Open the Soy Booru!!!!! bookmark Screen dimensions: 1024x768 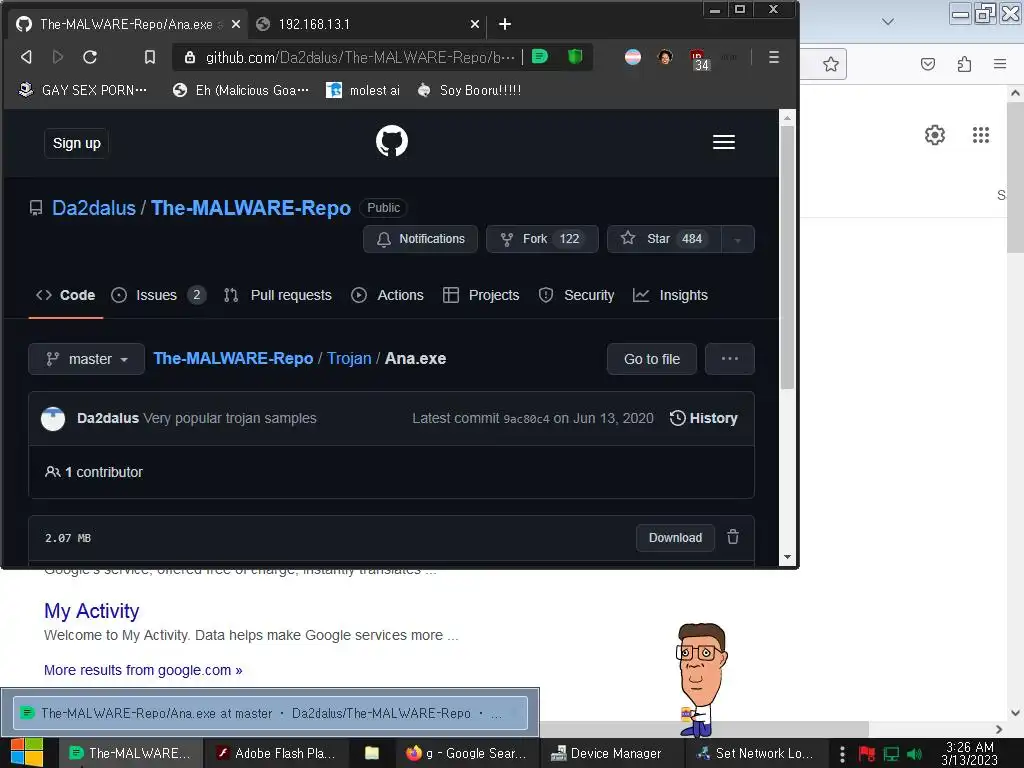(469, 90)
